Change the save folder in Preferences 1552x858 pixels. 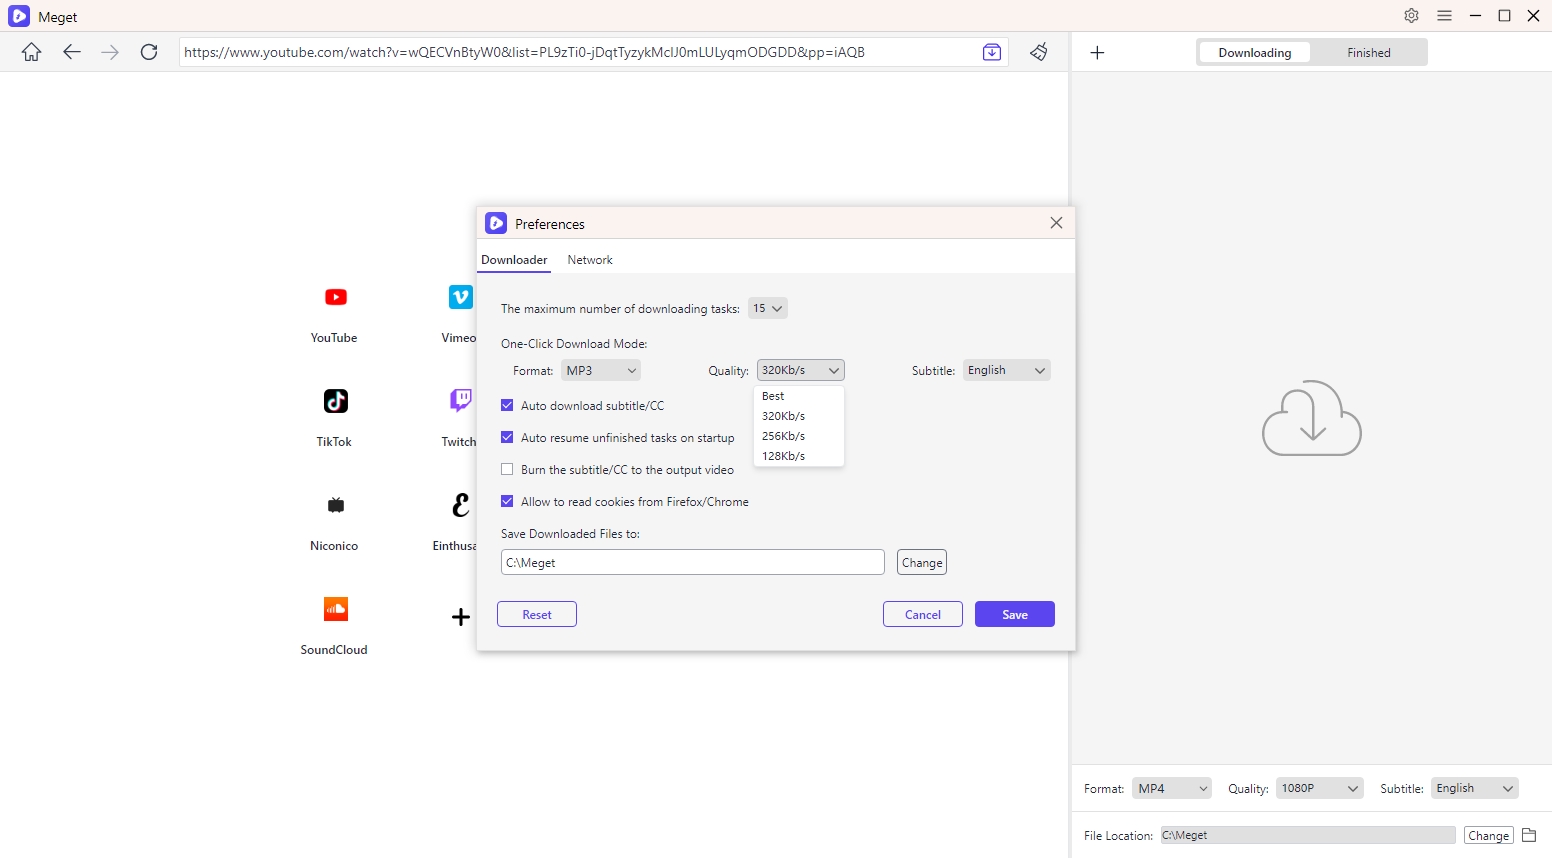tap(922, 562)
